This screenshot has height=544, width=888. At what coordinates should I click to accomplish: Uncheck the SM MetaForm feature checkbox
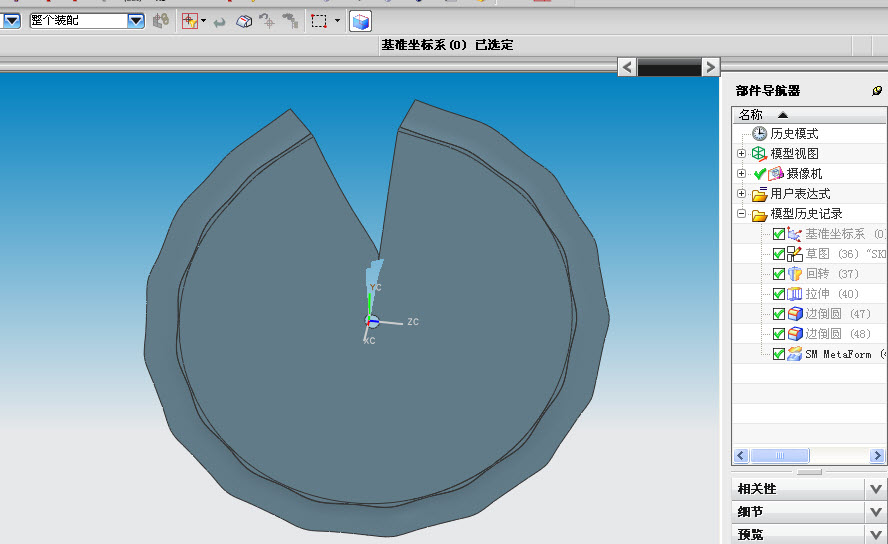(779, 354)
